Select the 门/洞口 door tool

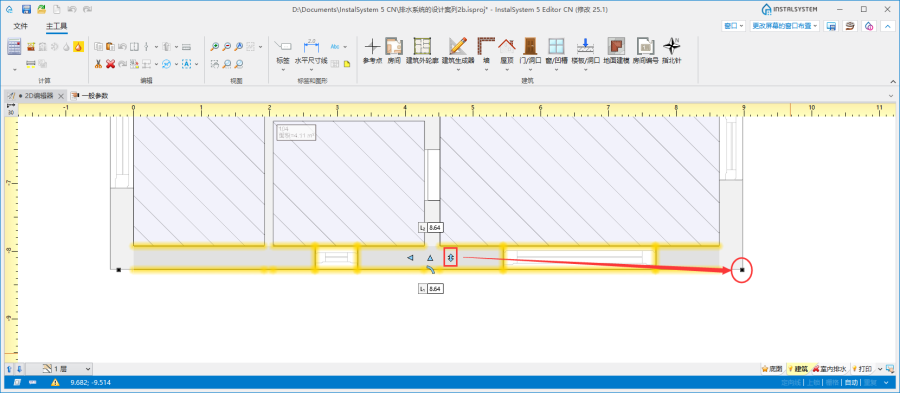point(530,50)
